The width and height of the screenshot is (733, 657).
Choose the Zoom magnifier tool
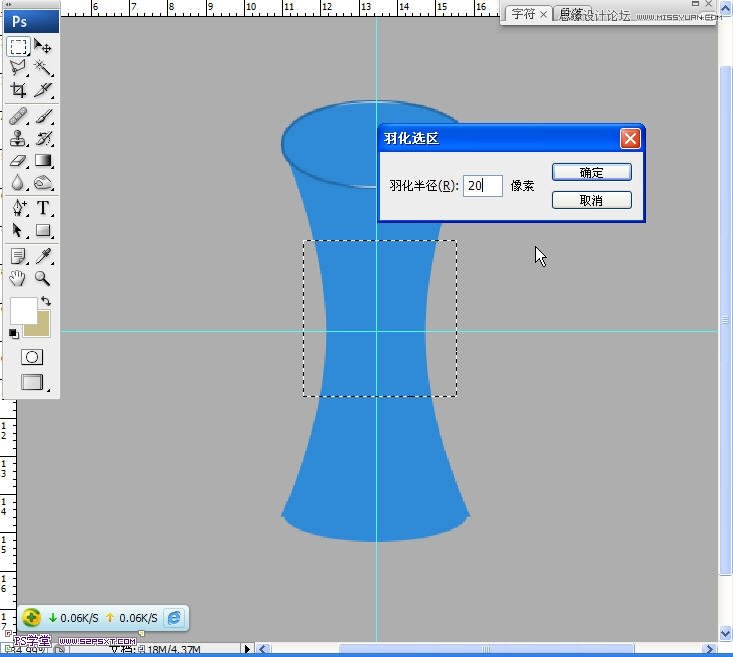(43, 279)
